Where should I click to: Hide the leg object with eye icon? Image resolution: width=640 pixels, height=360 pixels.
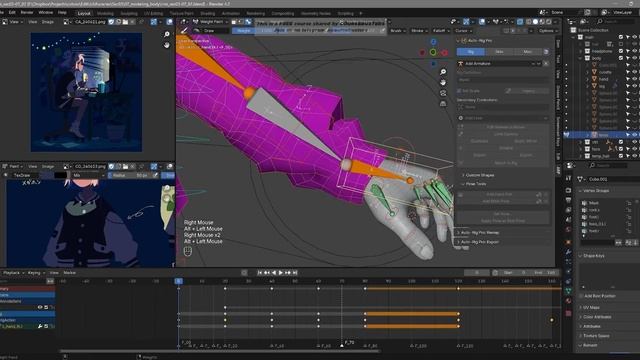click(x=635, y=86)
